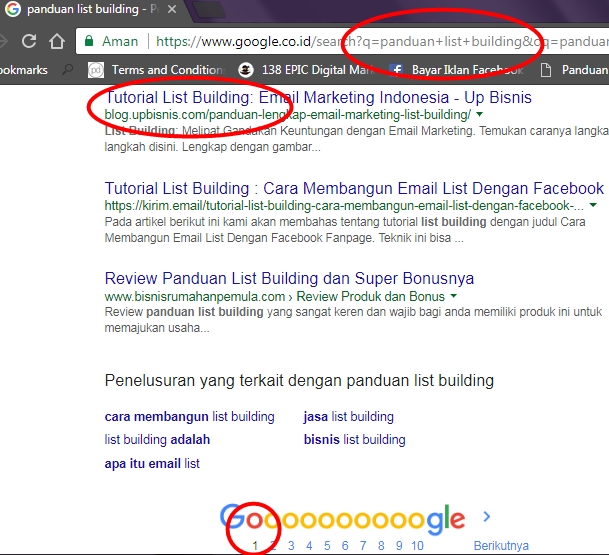Open 'Terms and Conditions' bookmark
This screenshot has height=555, width=609.
tap(168, 70)
